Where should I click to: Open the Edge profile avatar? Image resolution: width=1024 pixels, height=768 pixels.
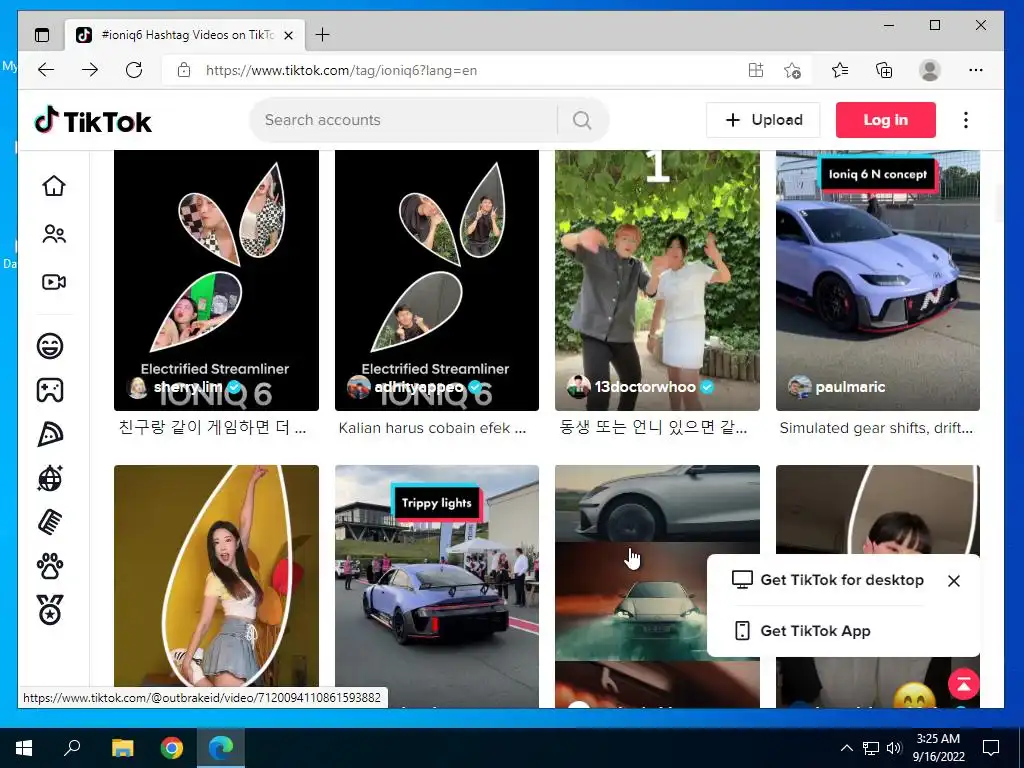(x=929, y=70)
